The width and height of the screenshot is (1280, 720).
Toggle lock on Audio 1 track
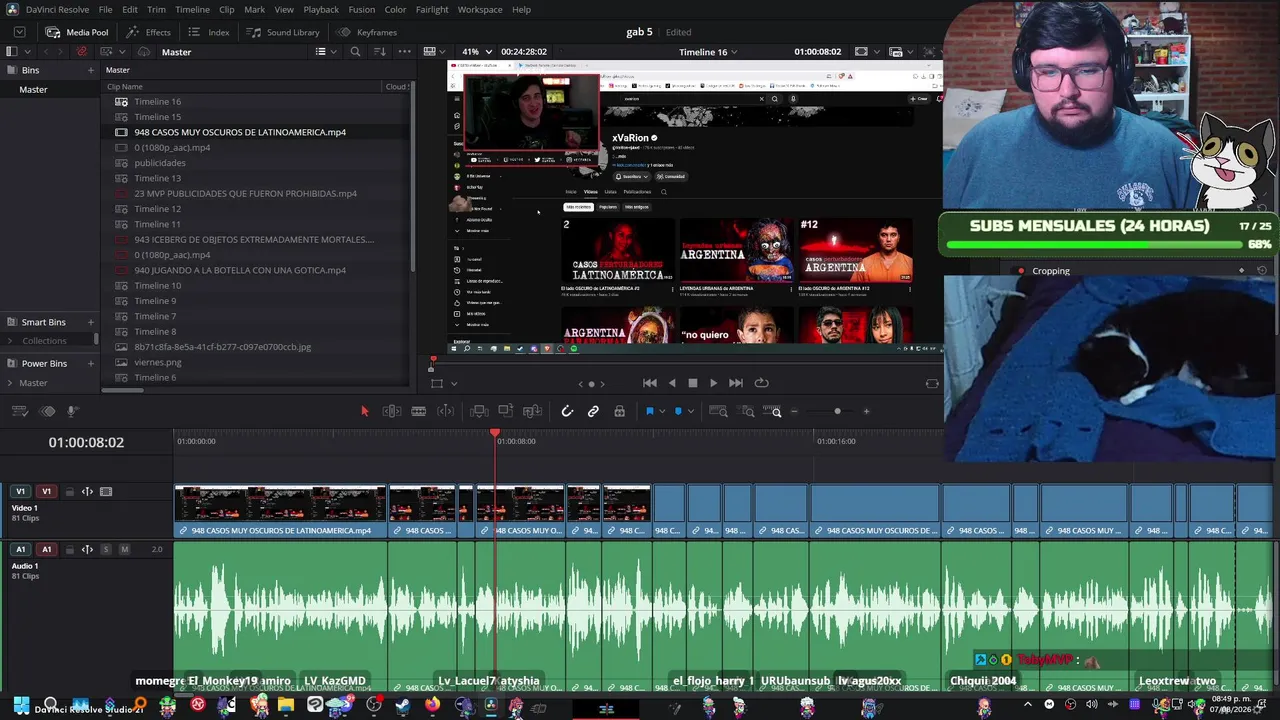(69, 549)
